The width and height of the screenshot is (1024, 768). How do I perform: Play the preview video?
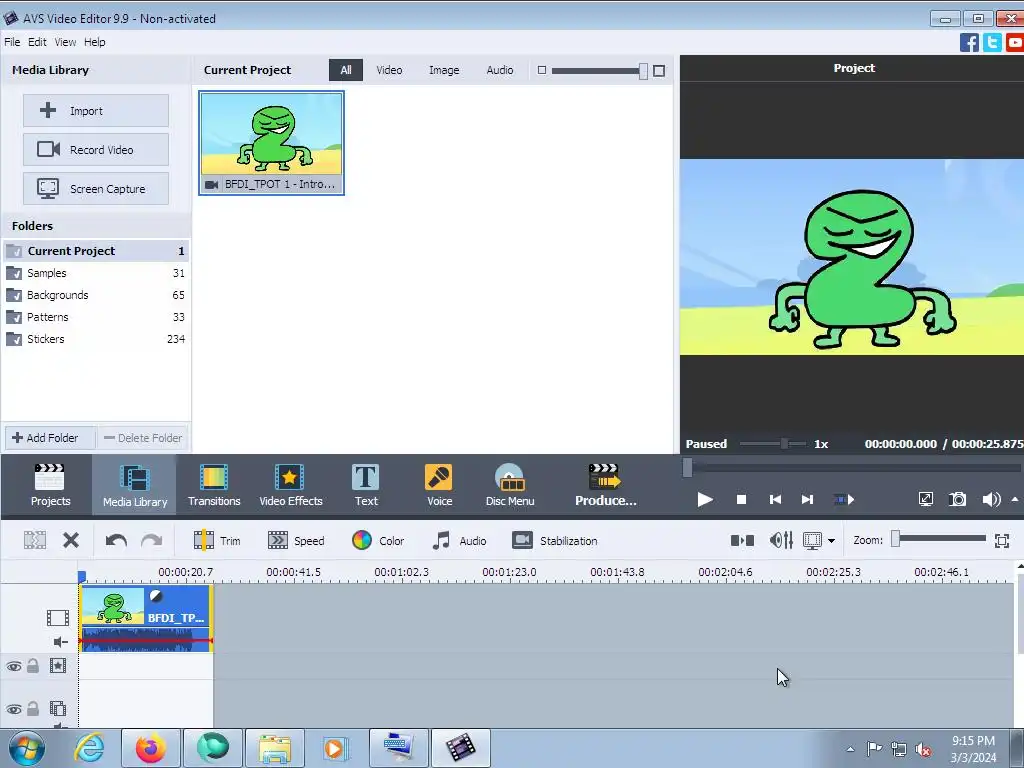[x=705, y=500]
